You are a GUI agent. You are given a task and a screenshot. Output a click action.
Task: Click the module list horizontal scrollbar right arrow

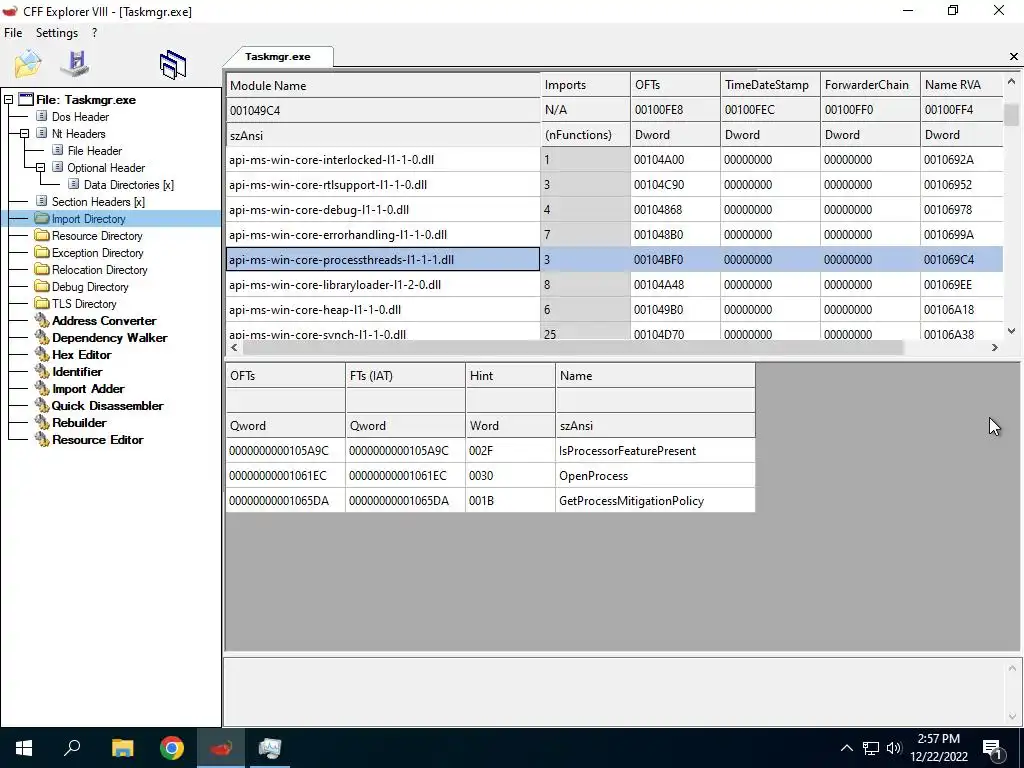pyautogui.click(x=995, y=347)
